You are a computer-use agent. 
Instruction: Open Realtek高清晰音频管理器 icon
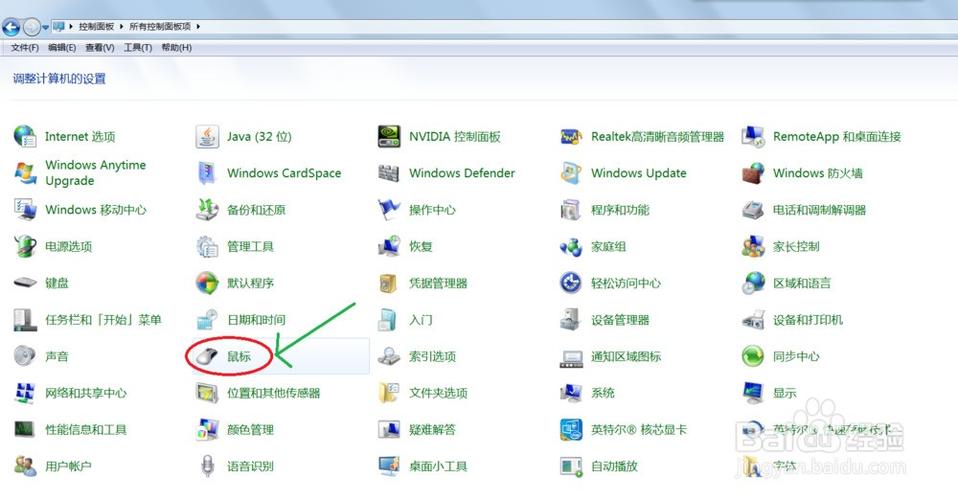pos(571,136)
